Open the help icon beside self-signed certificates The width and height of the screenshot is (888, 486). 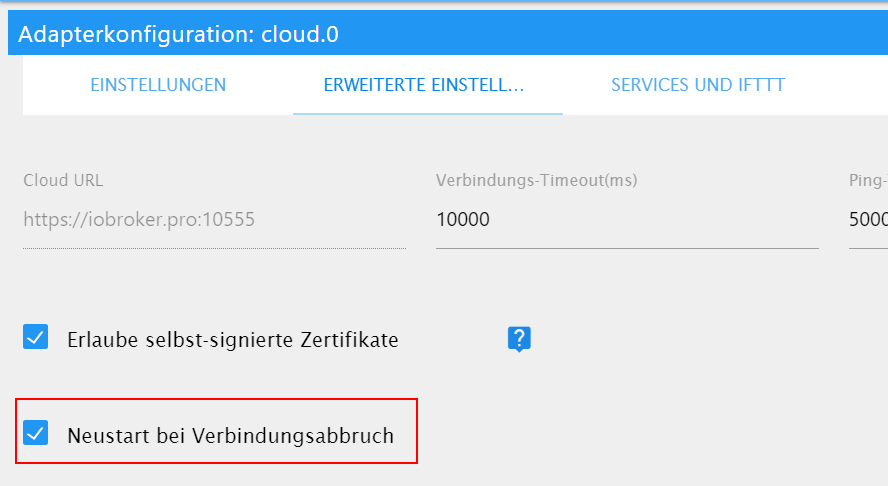click(x=519, y=339)
